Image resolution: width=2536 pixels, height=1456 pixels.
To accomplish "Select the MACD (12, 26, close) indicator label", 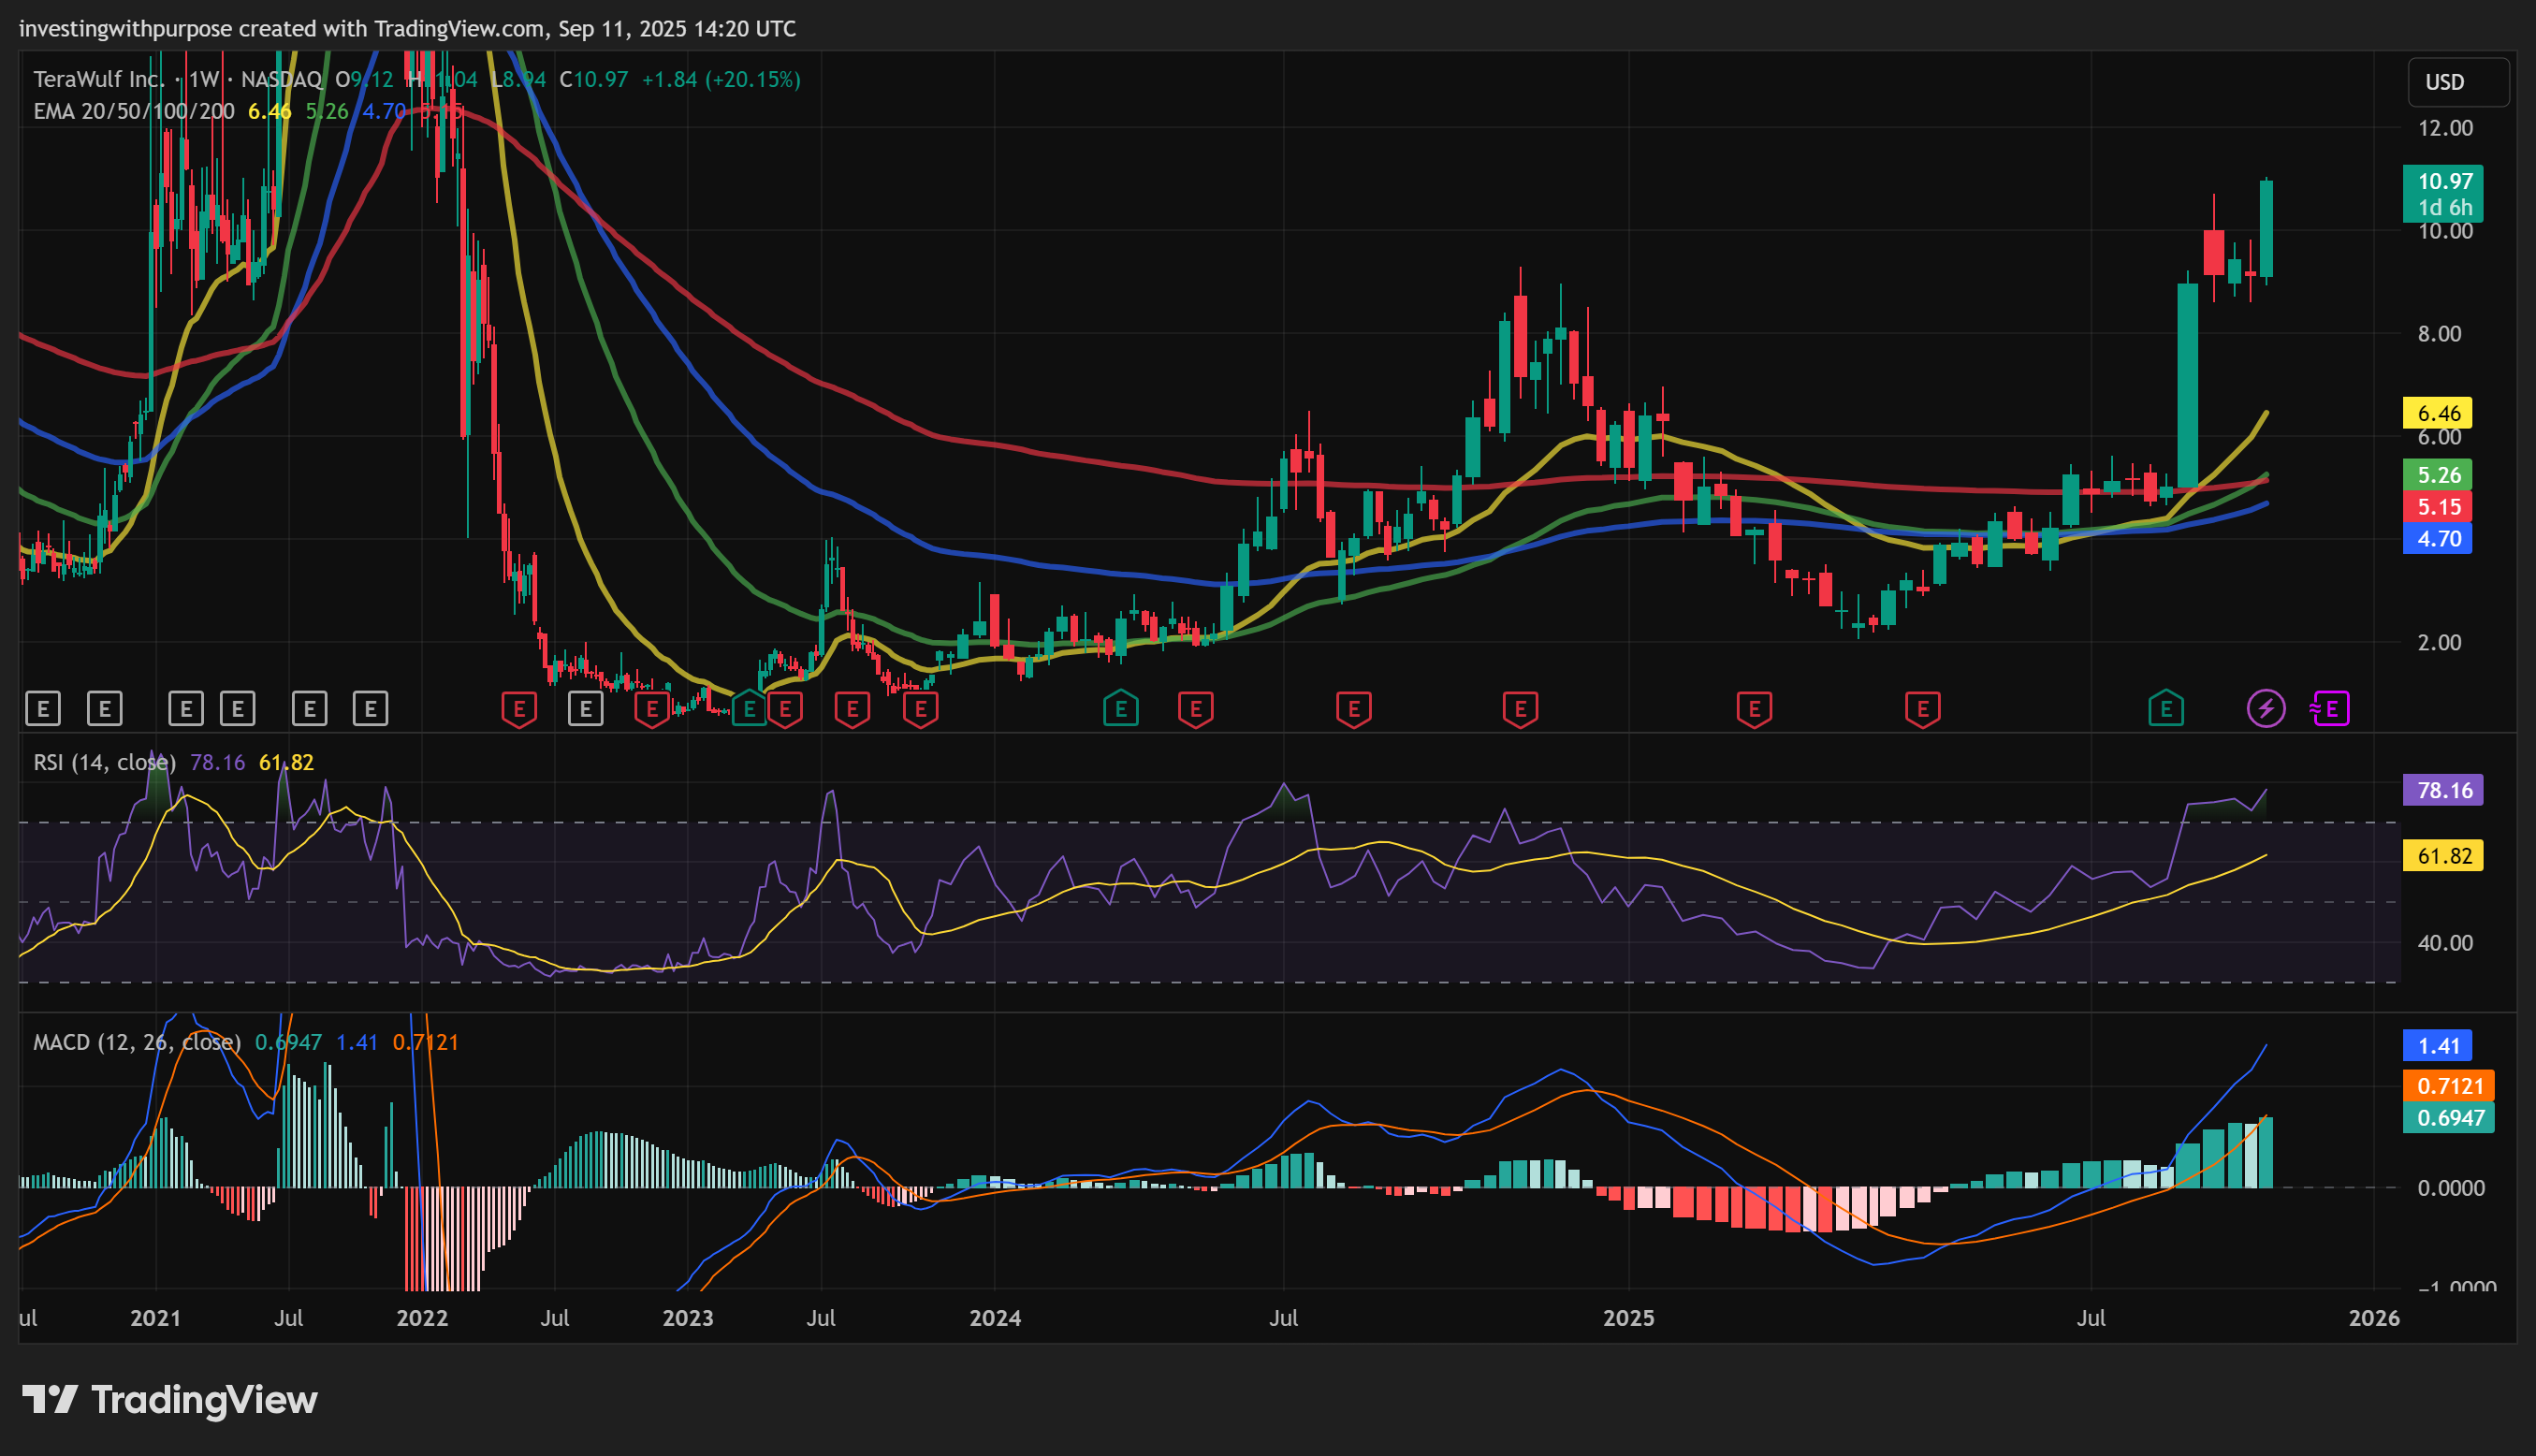I will [x=137, y=1042].
